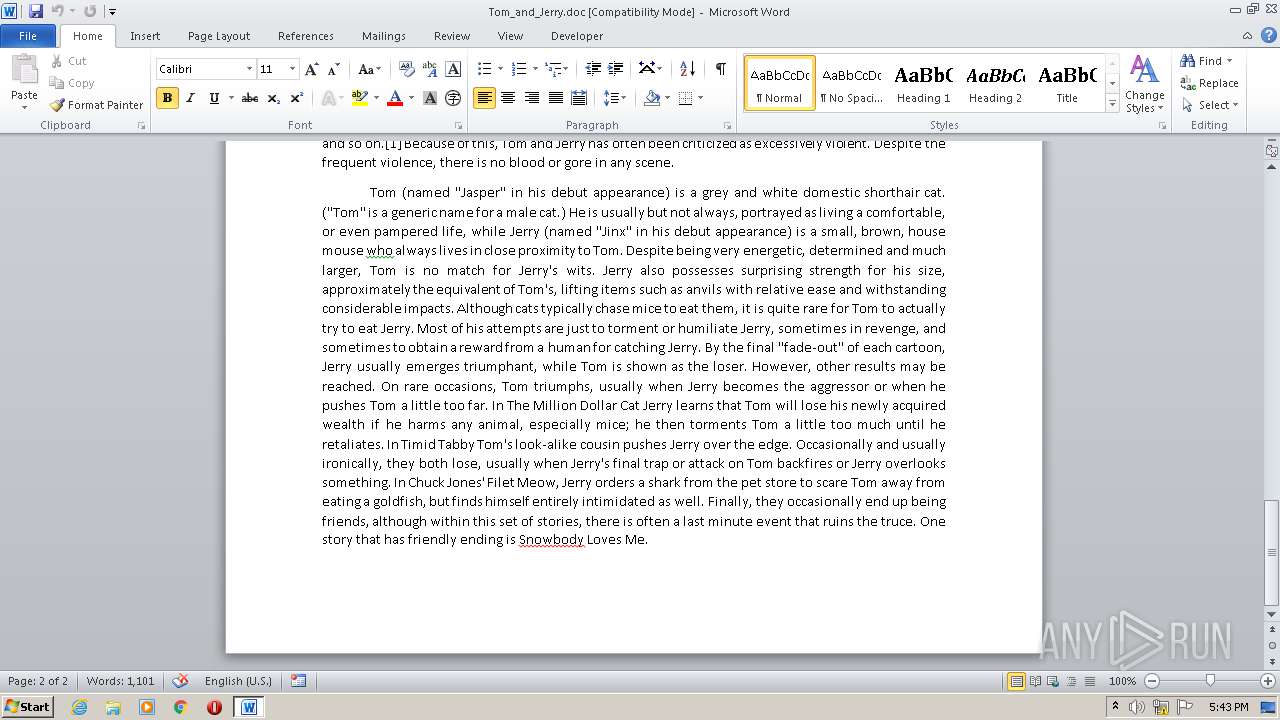The image size is (1280, 720).
Task: Apply the yellow text highlight color
Action: [360, 98]
